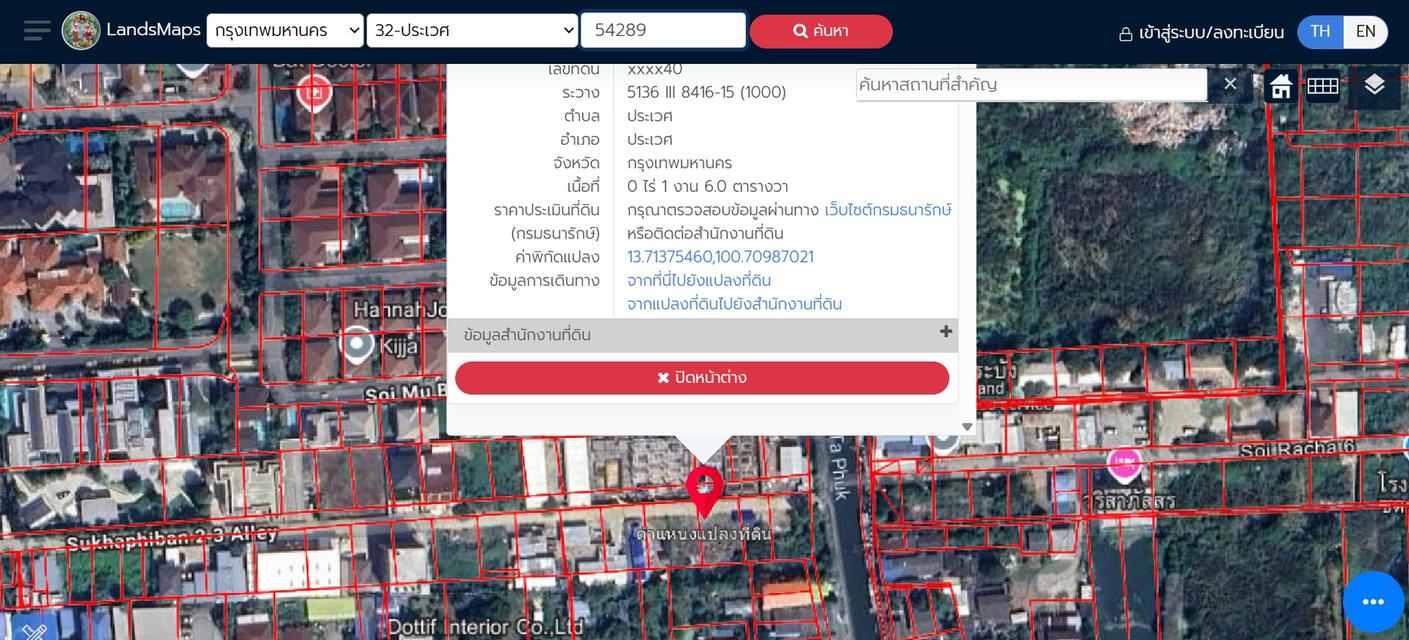The width and height of the screenshot is (1409, 640).
Task: Click the จังหวัด value กรุงเทพมหานคร in popup
Action: click(x=679, y=163)
